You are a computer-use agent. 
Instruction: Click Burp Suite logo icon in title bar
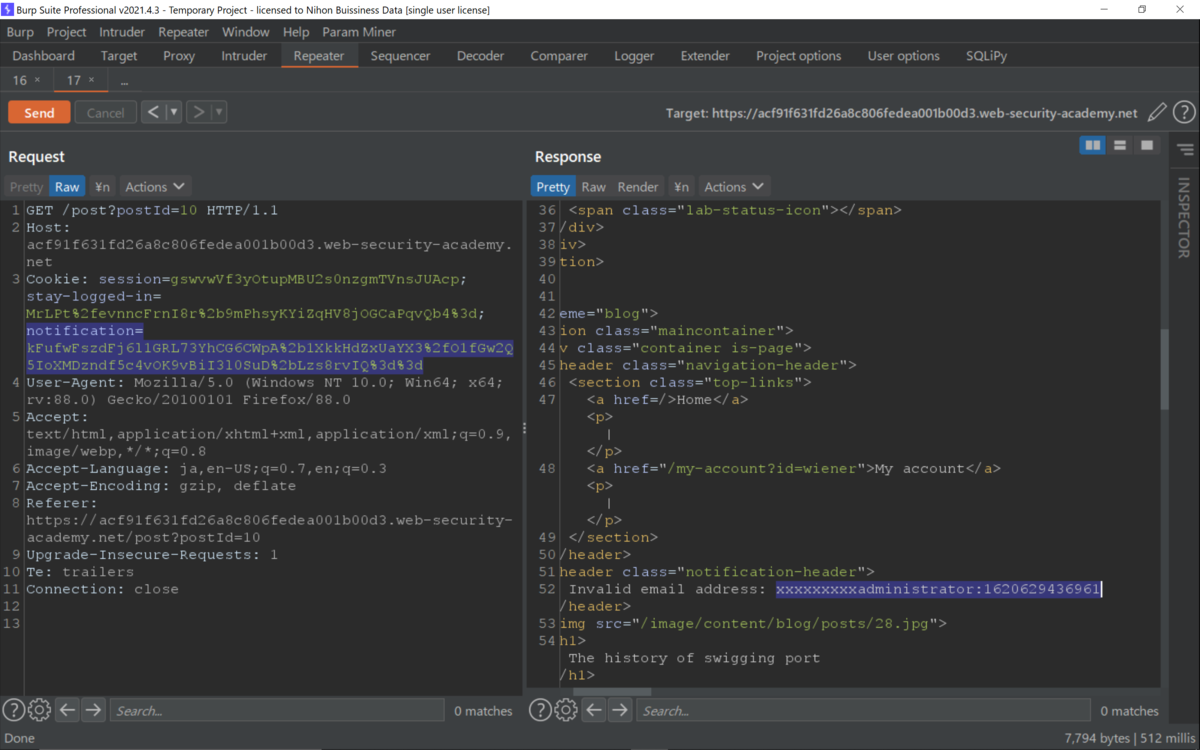pyautogui.click(x=9, y=9)
